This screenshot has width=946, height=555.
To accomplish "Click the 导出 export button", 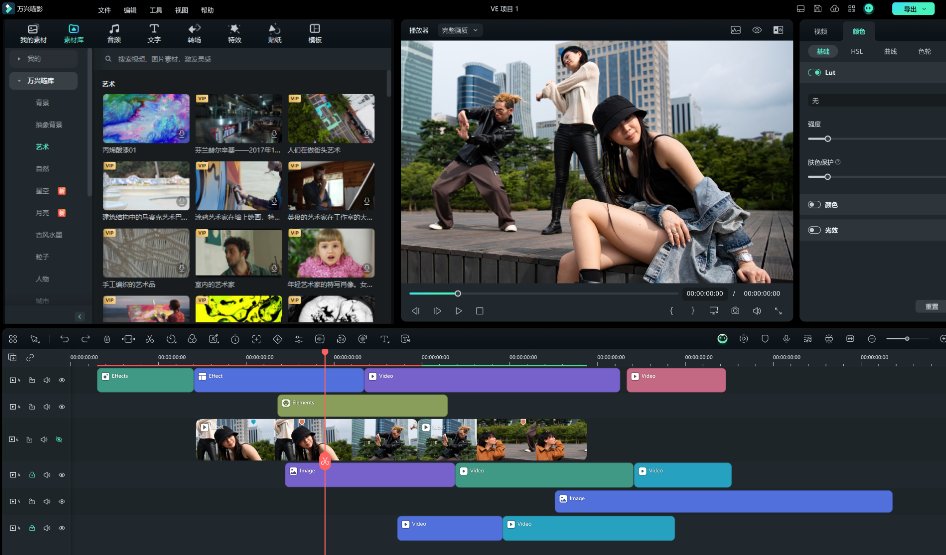I will [913, 9].
